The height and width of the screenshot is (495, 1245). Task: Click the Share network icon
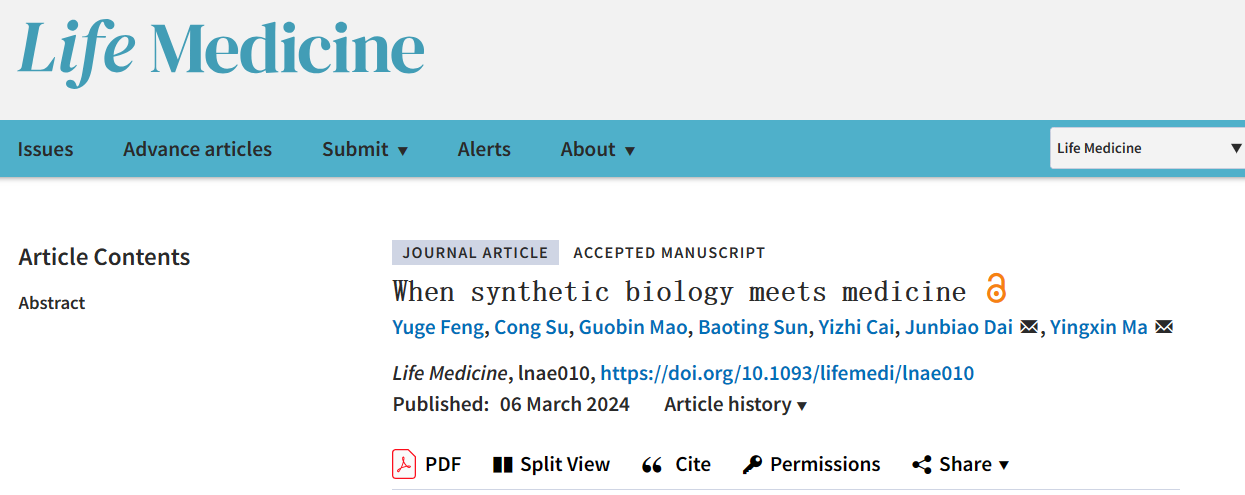pyautogui.click(x=922, y=465)
